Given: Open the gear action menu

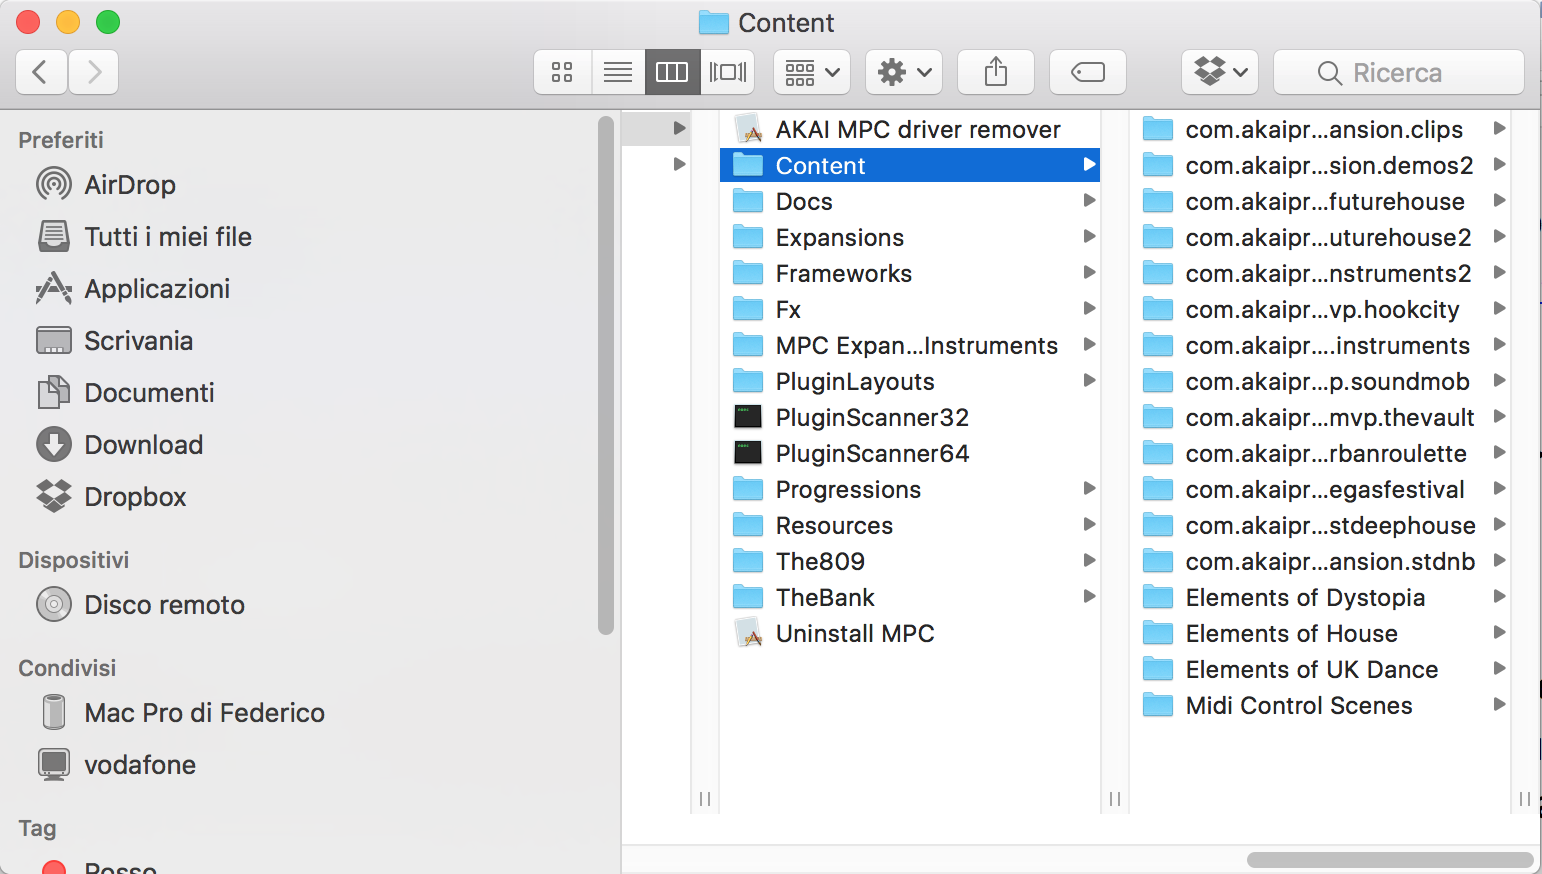Looking at the screenshot, I should (904, 72).
